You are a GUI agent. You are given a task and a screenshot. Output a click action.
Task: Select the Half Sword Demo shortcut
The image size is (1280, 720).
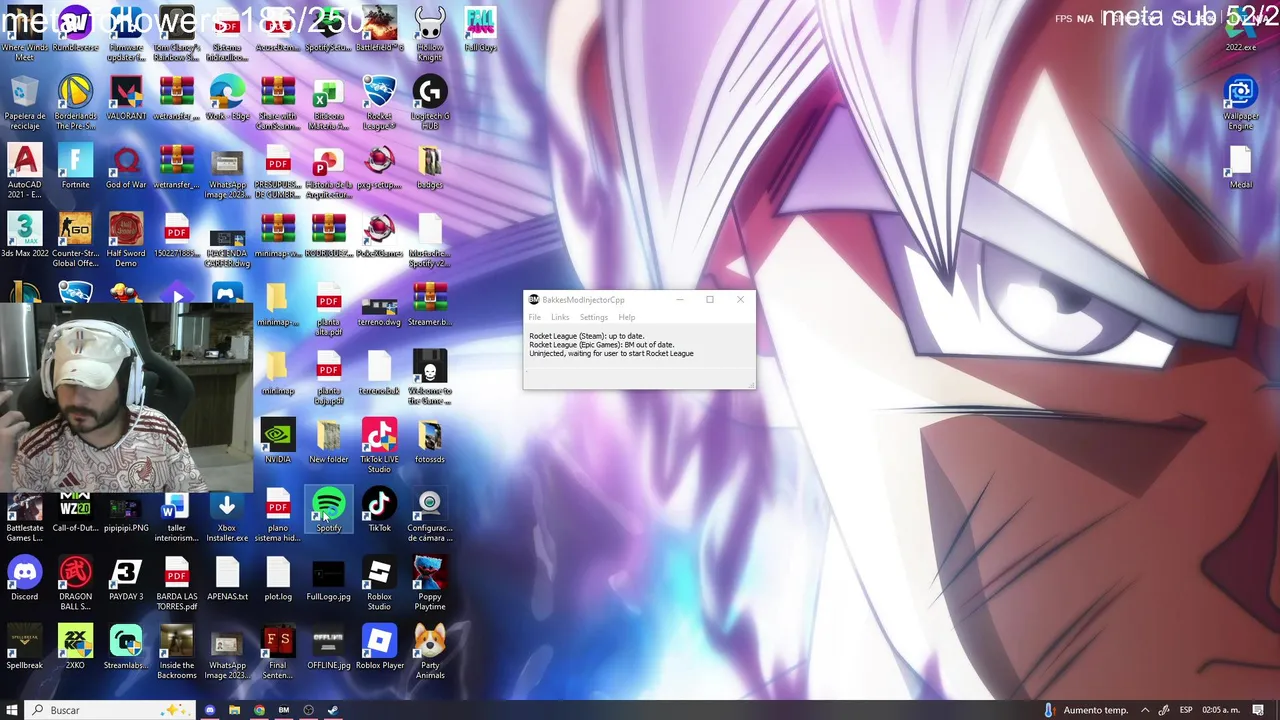point(126,240)
